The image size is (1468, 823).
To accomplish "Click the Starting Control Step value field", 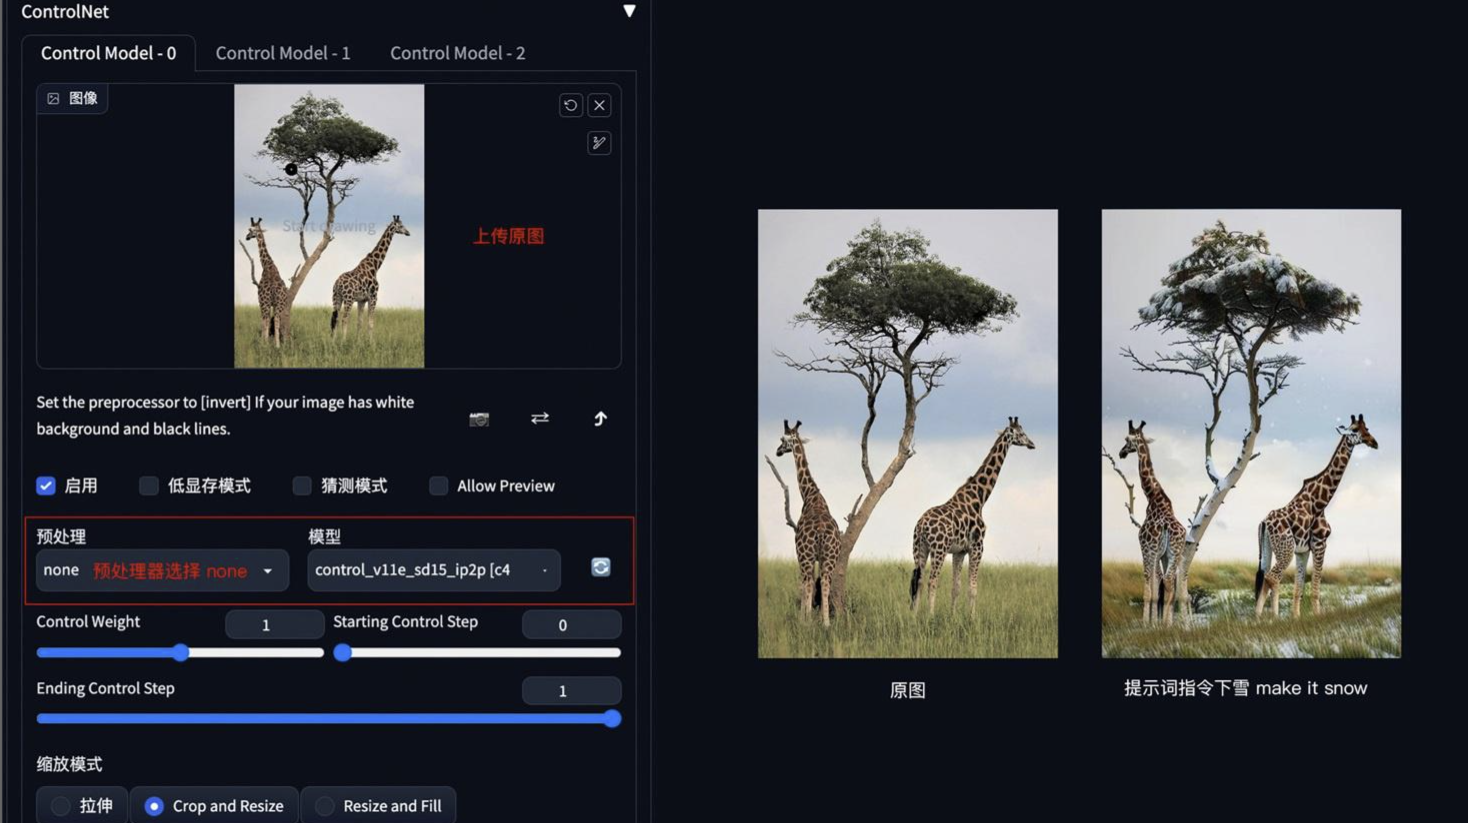I will click(571, 624).
